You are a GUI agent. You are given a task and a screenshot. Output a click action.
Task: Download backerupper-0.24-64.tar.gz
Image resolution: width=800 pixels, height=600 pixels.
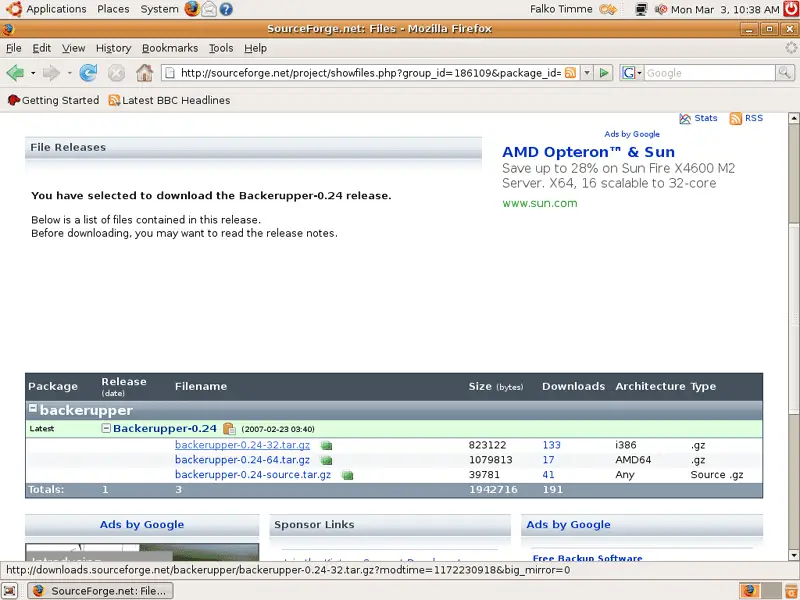242,460
